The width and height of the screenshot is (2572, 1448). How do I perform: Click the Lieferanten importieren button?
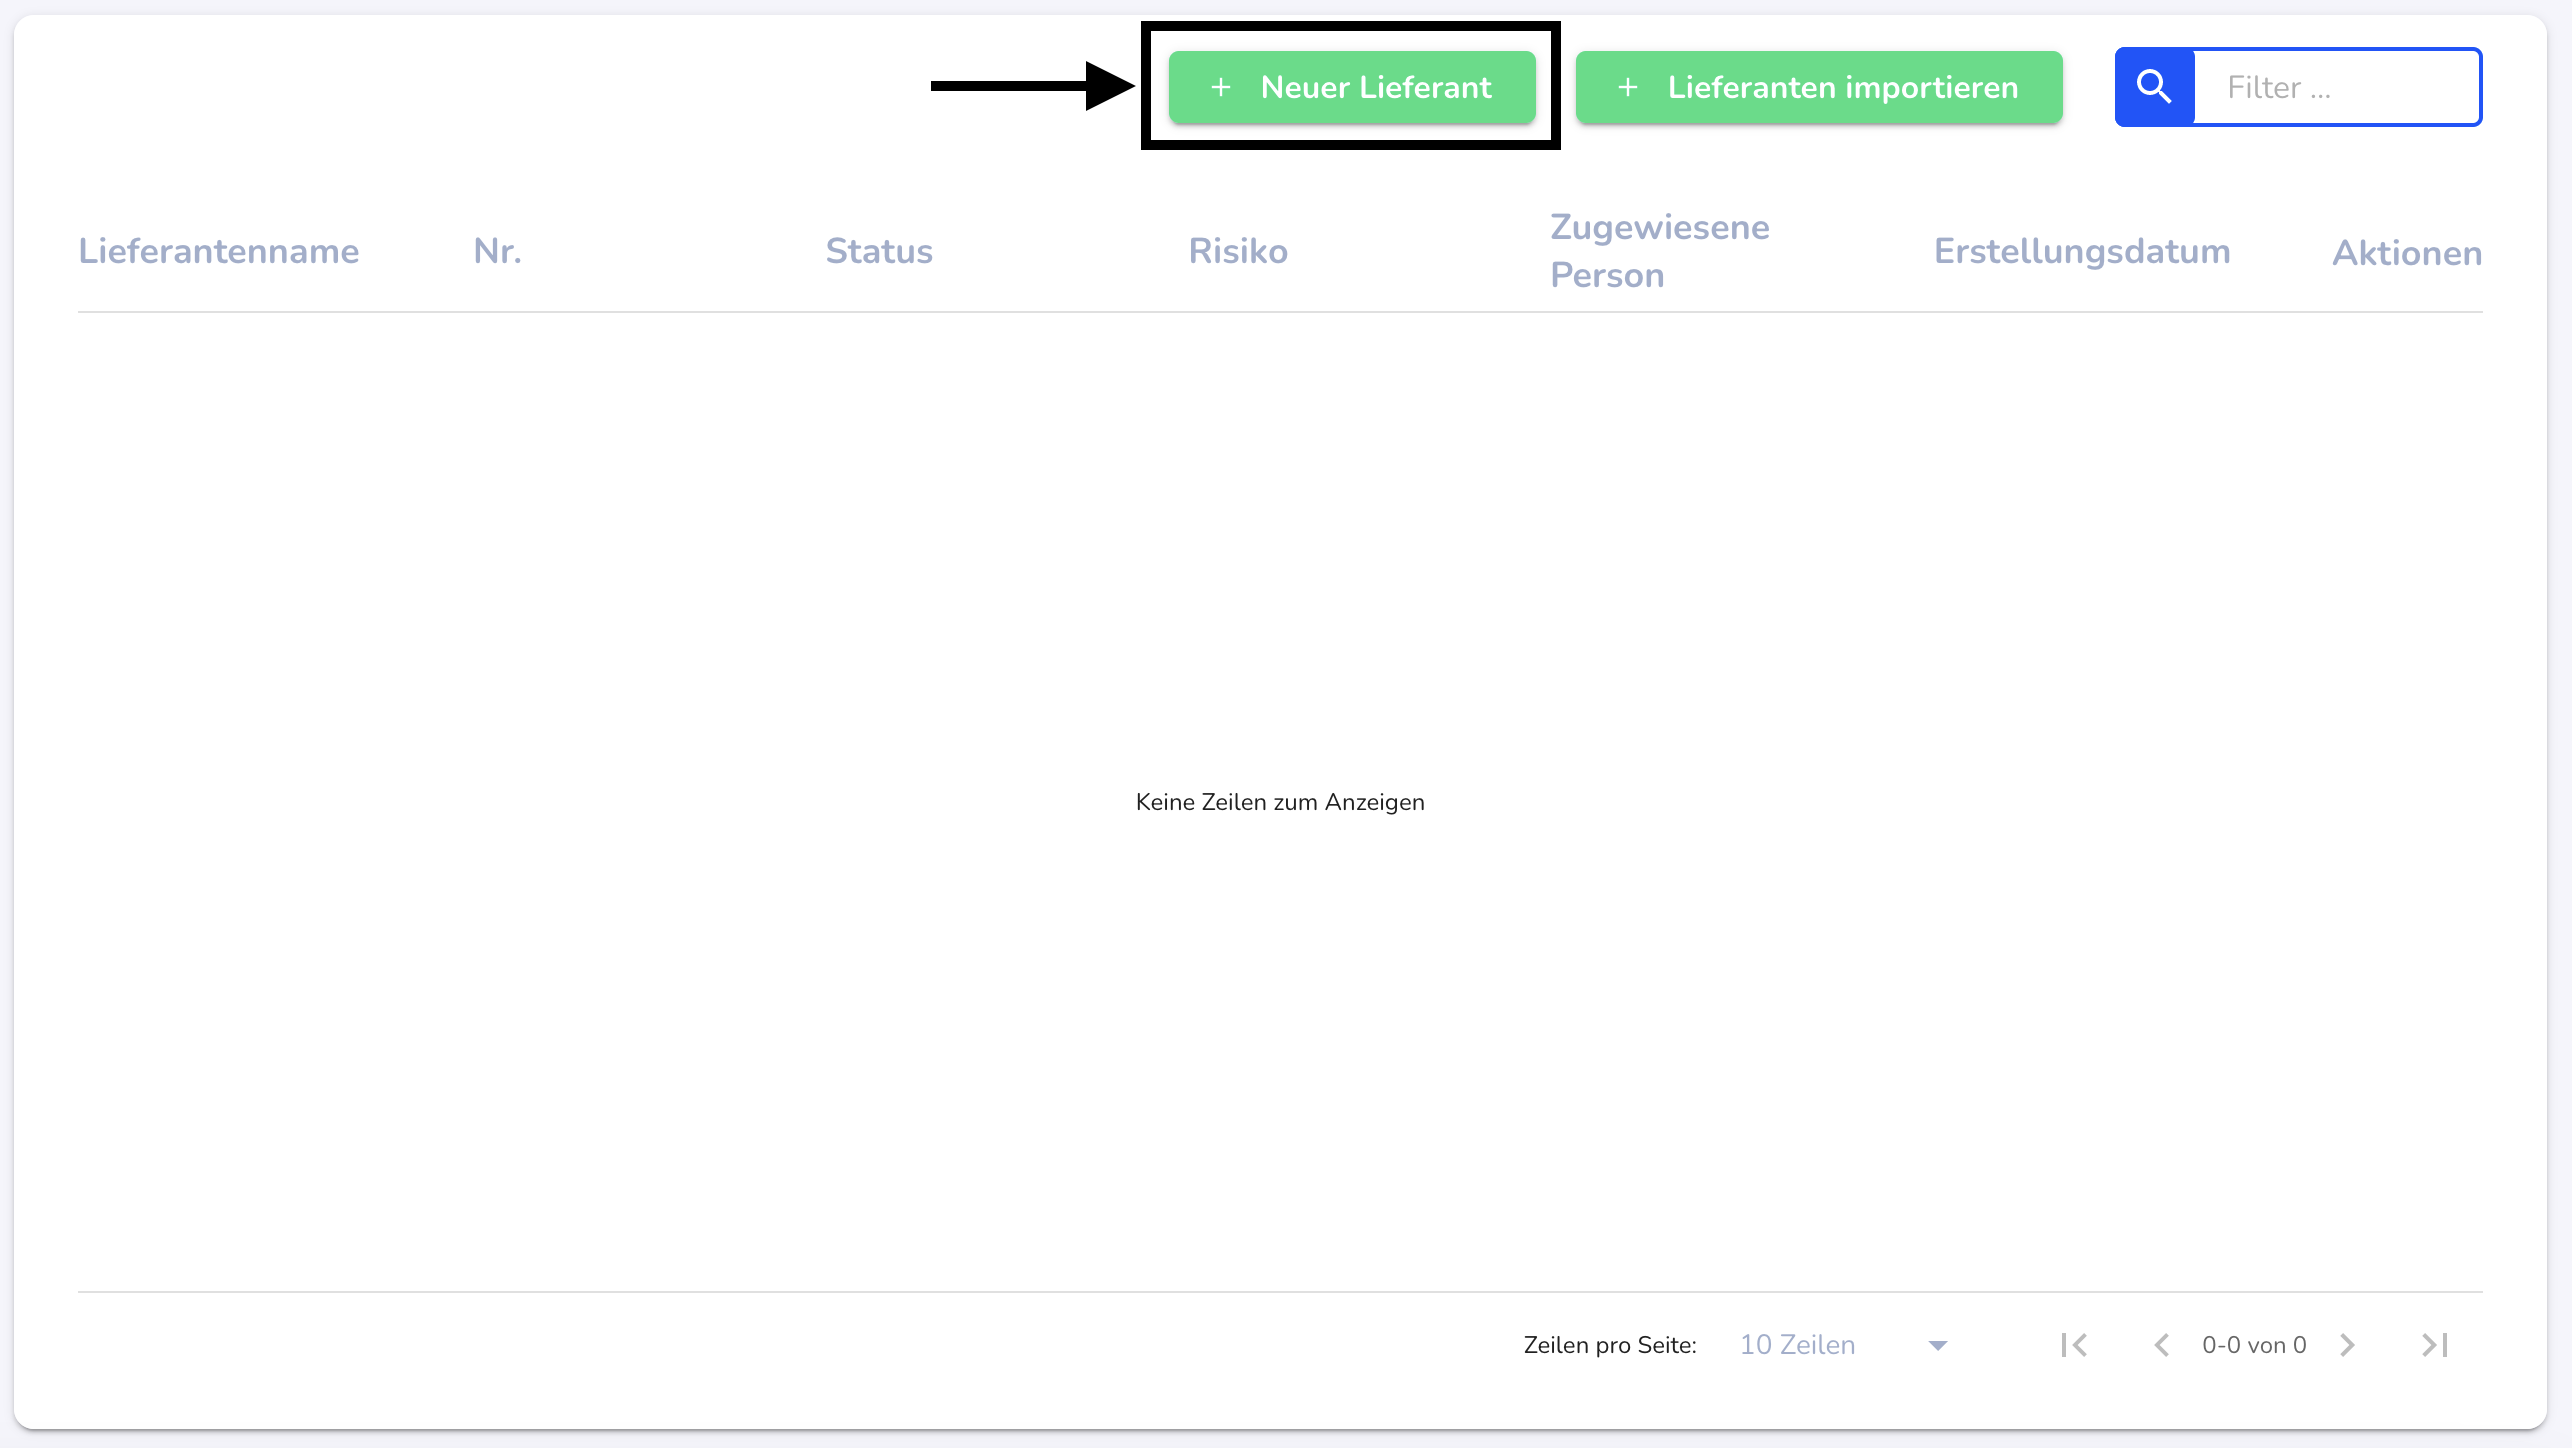tap(1819, 87)
